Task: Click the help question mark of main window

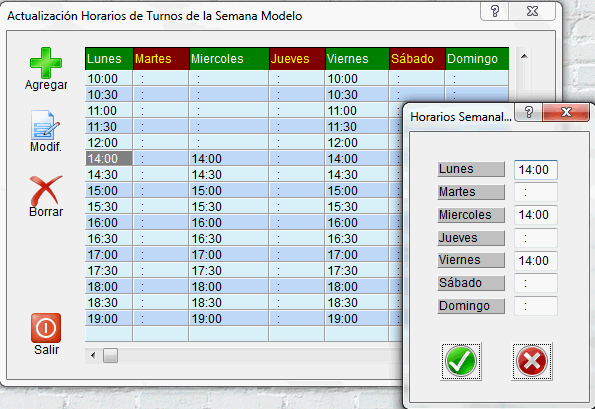Action: [495, 11]
